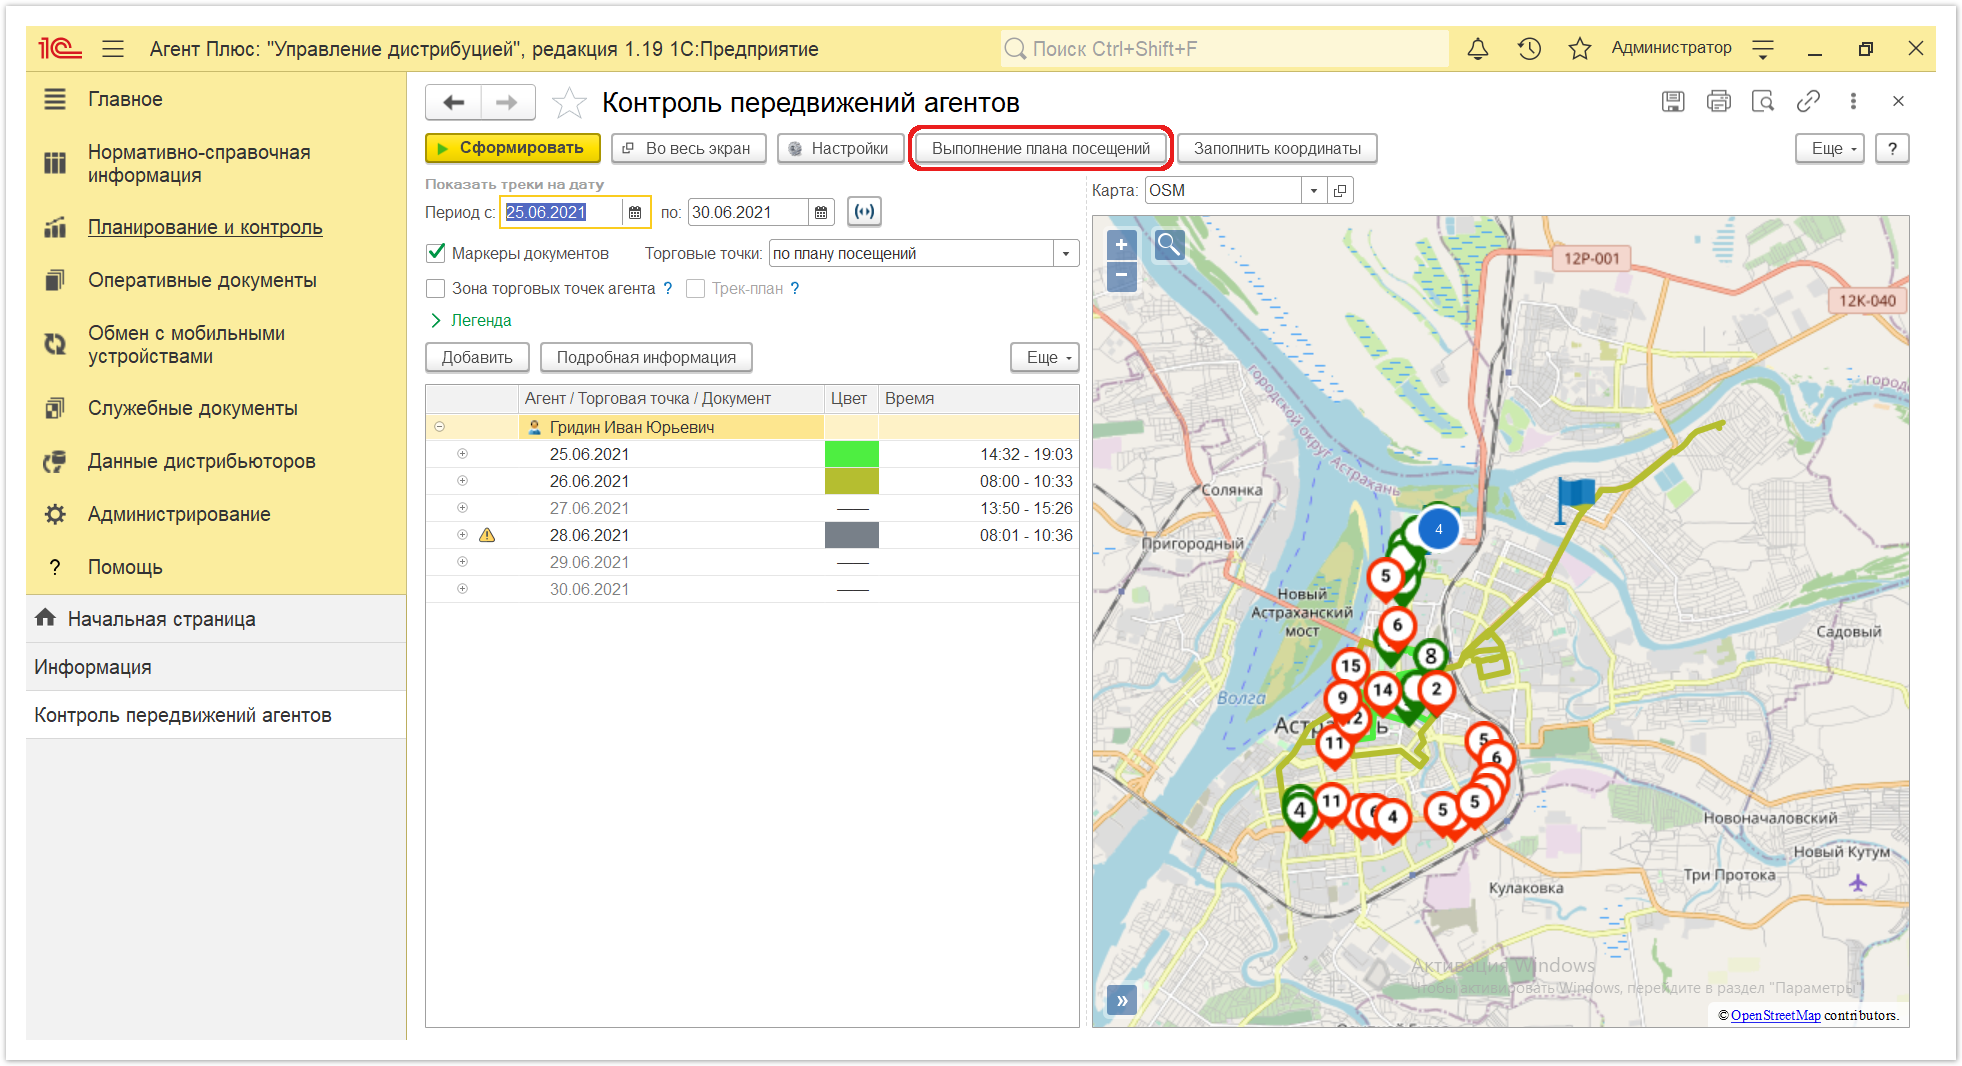Click the Поиск search field
Viewport: 1962px width, 1066px height.
1224,48
